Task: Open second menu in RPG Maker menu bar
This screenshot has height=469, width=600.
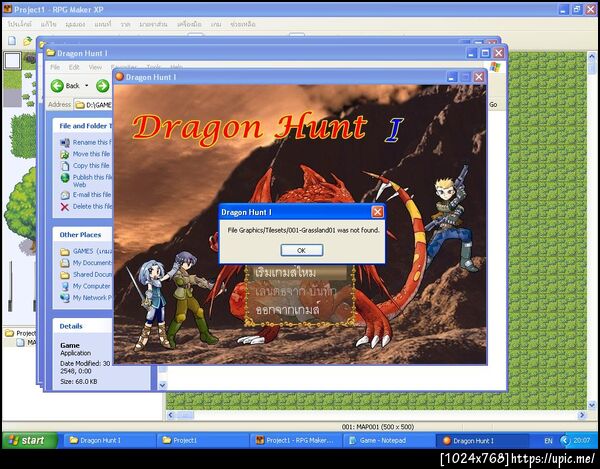Action: (x=49, y=24)
